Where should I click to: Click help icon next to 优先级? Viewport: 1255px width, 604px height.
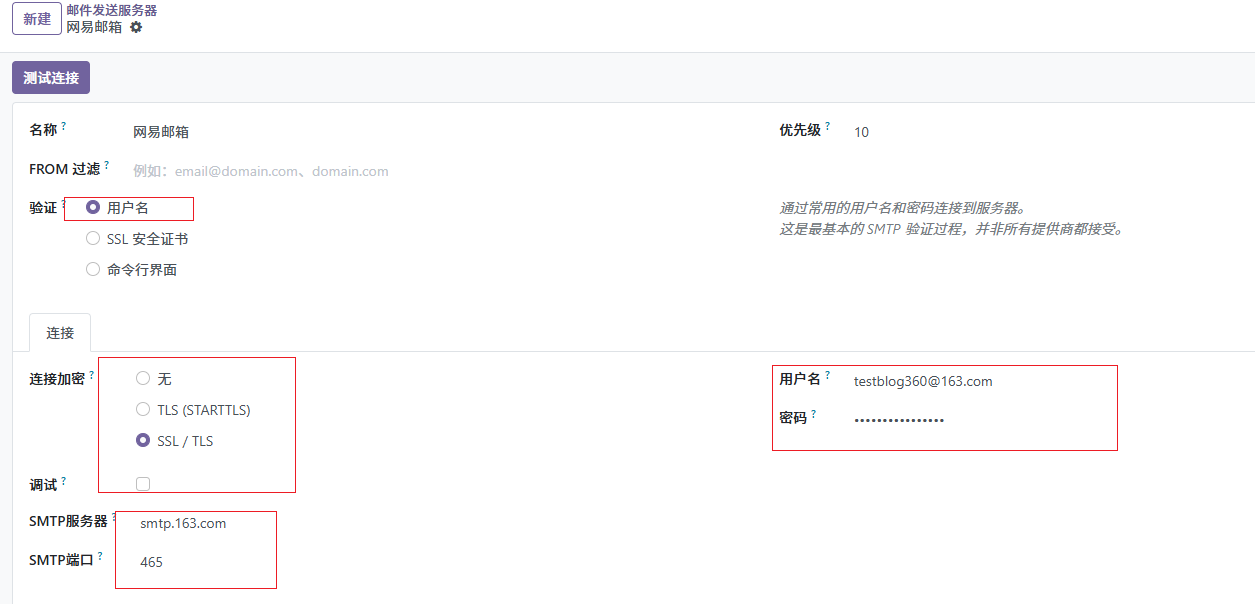[828, 126]
